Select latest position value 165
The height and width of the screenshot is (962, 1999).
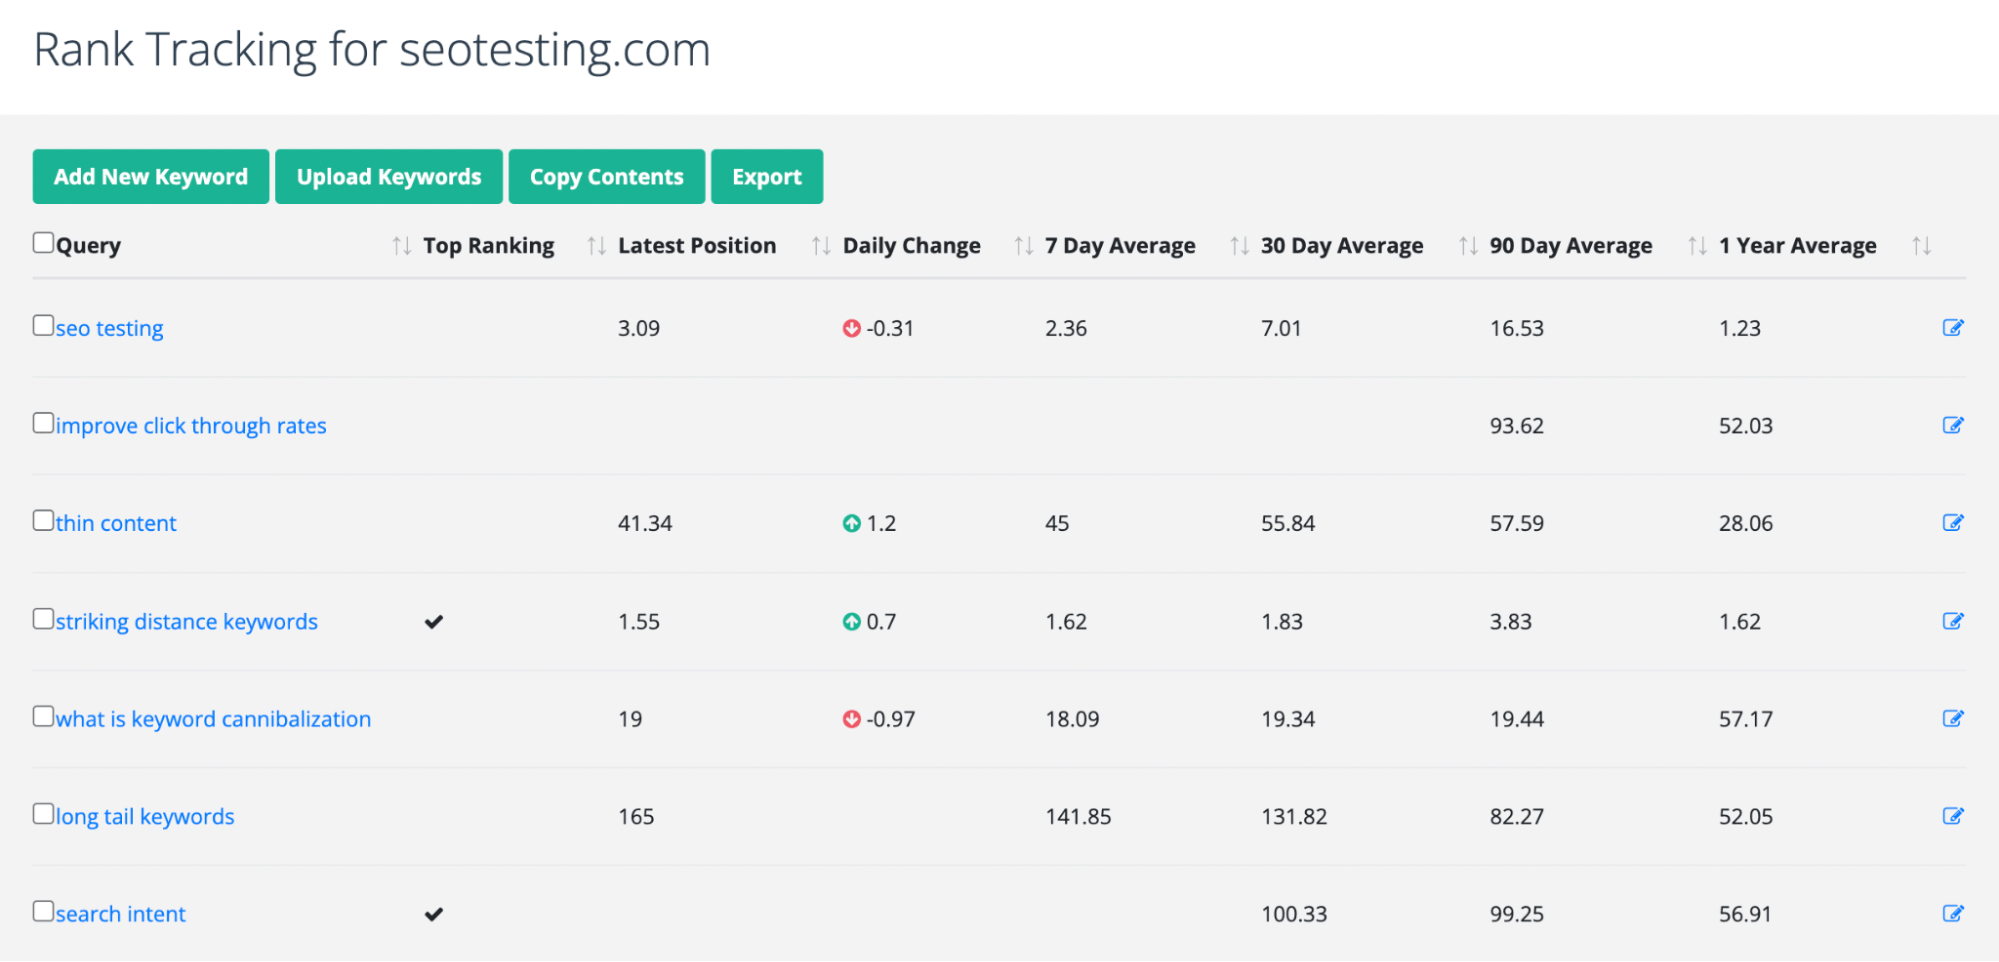click(636, 817)
